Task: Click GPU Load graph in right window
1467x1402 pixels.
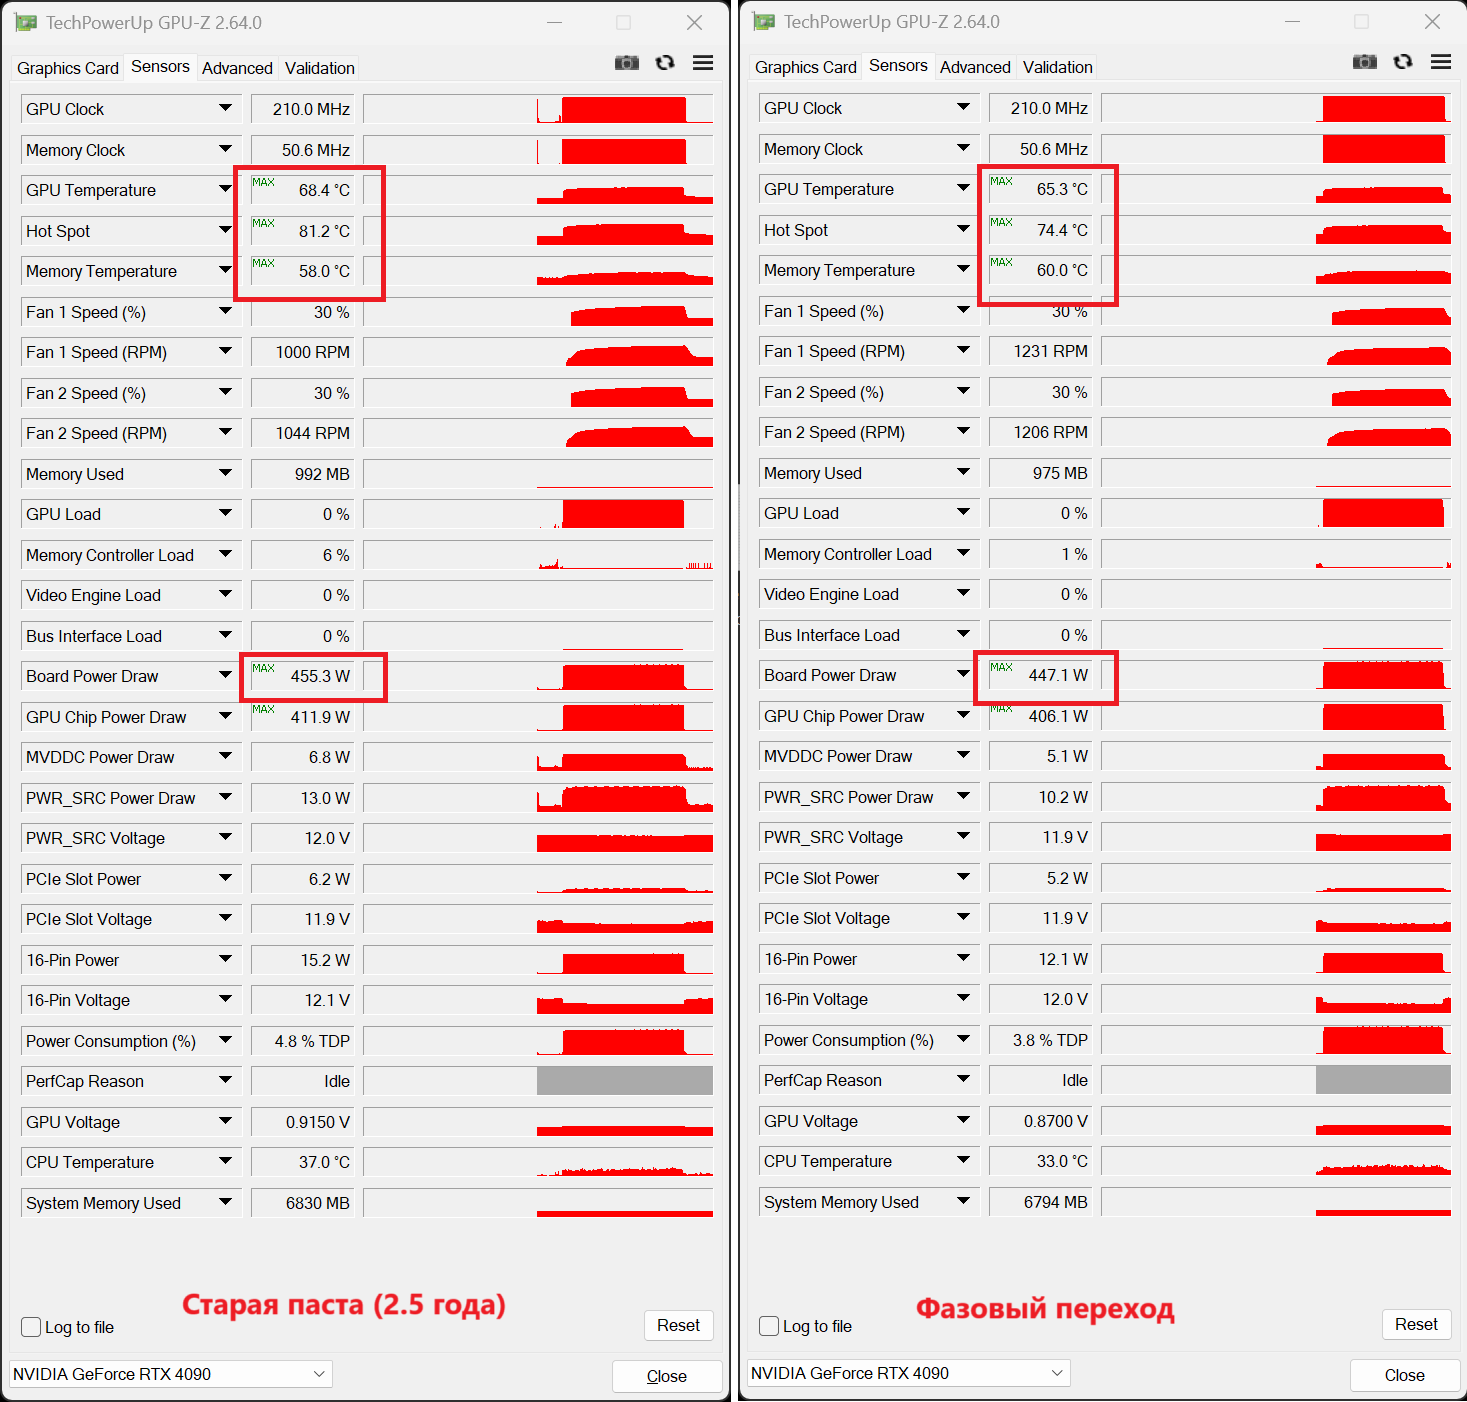Action: click(x=1276, y=513)
